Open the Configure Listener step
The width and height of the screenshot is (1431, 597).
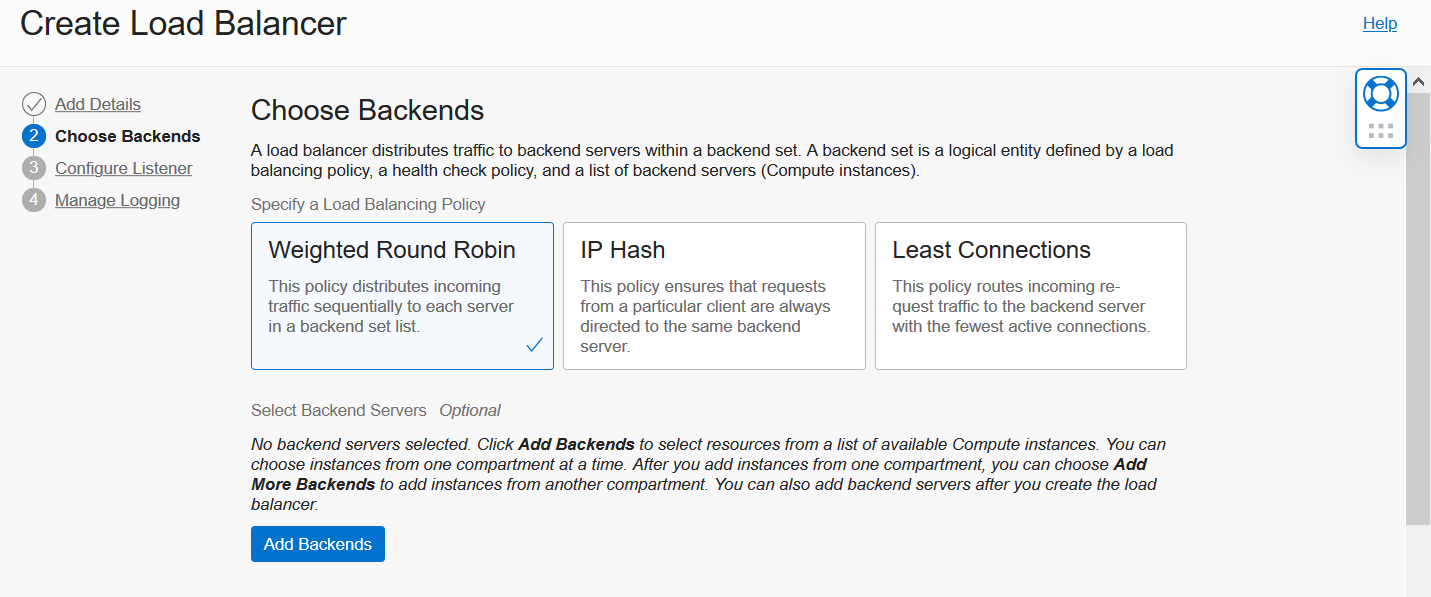coord(123,167)
